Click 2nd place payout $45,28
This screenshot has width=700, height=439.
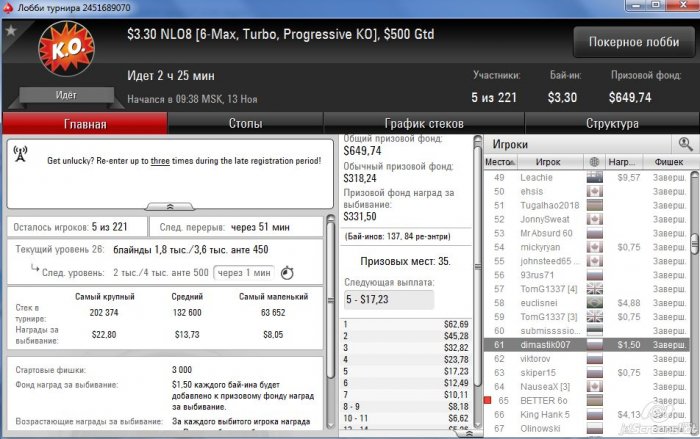click(456, 336)
